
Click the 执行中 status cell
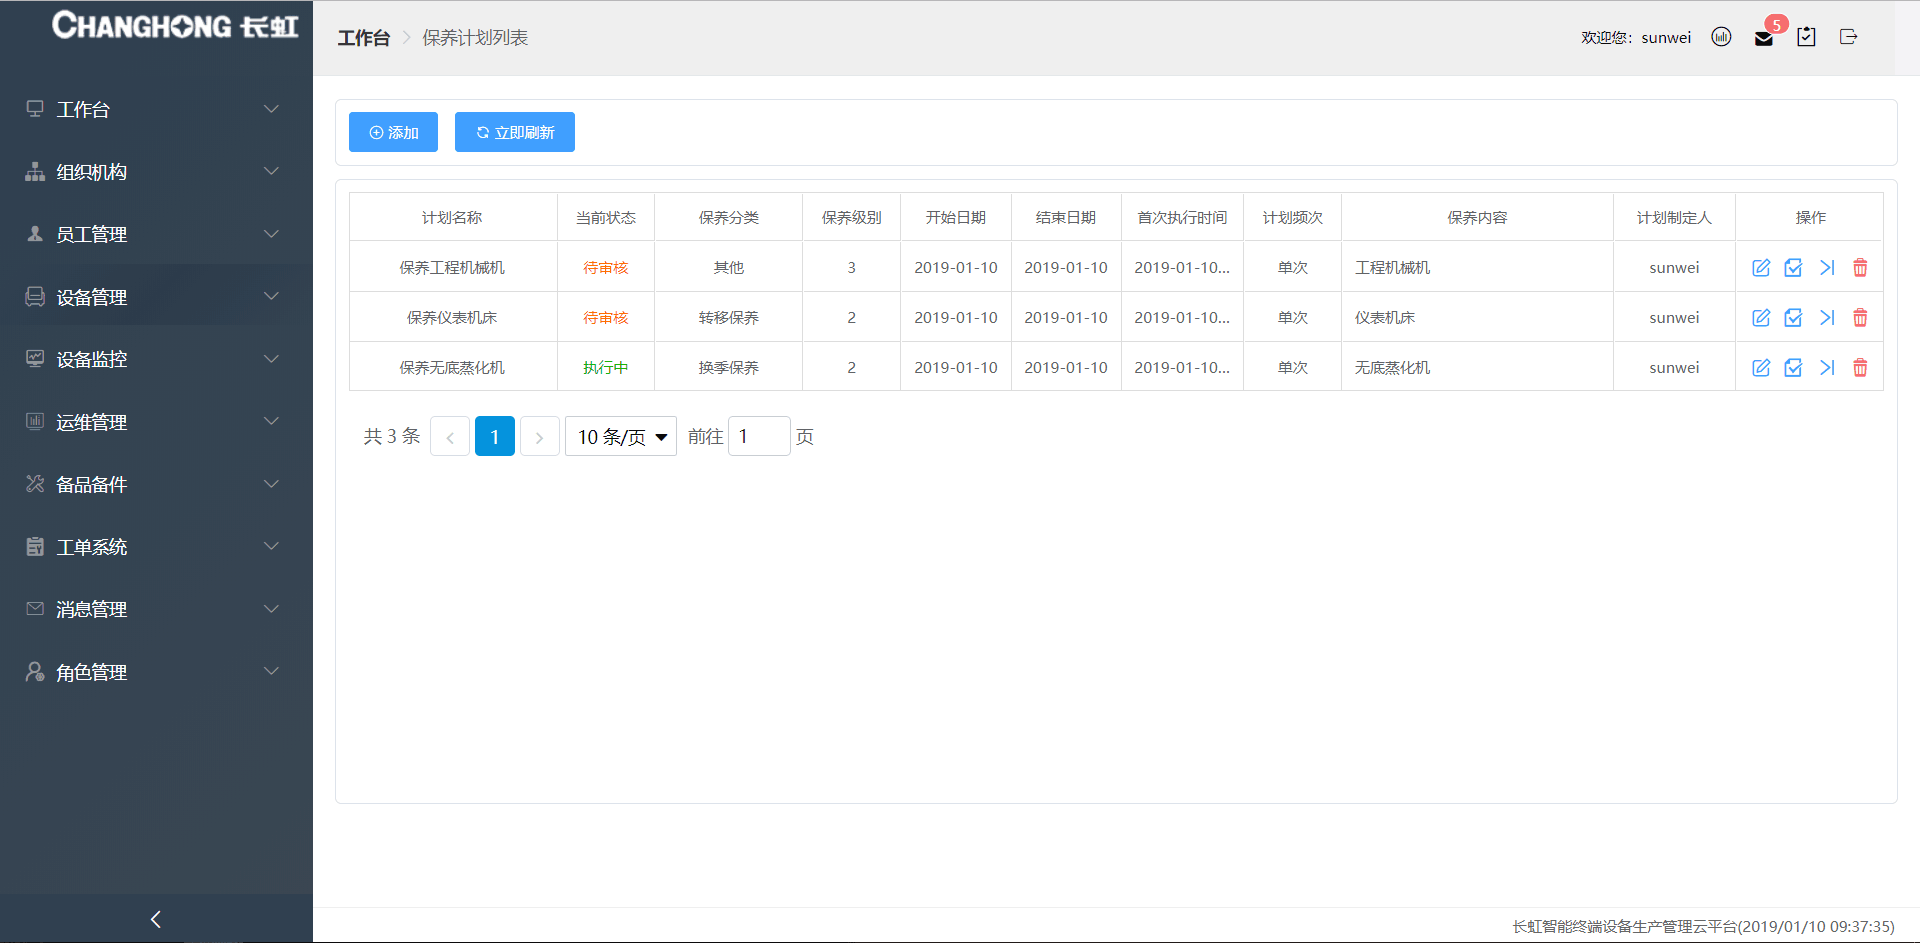[606, 368]
